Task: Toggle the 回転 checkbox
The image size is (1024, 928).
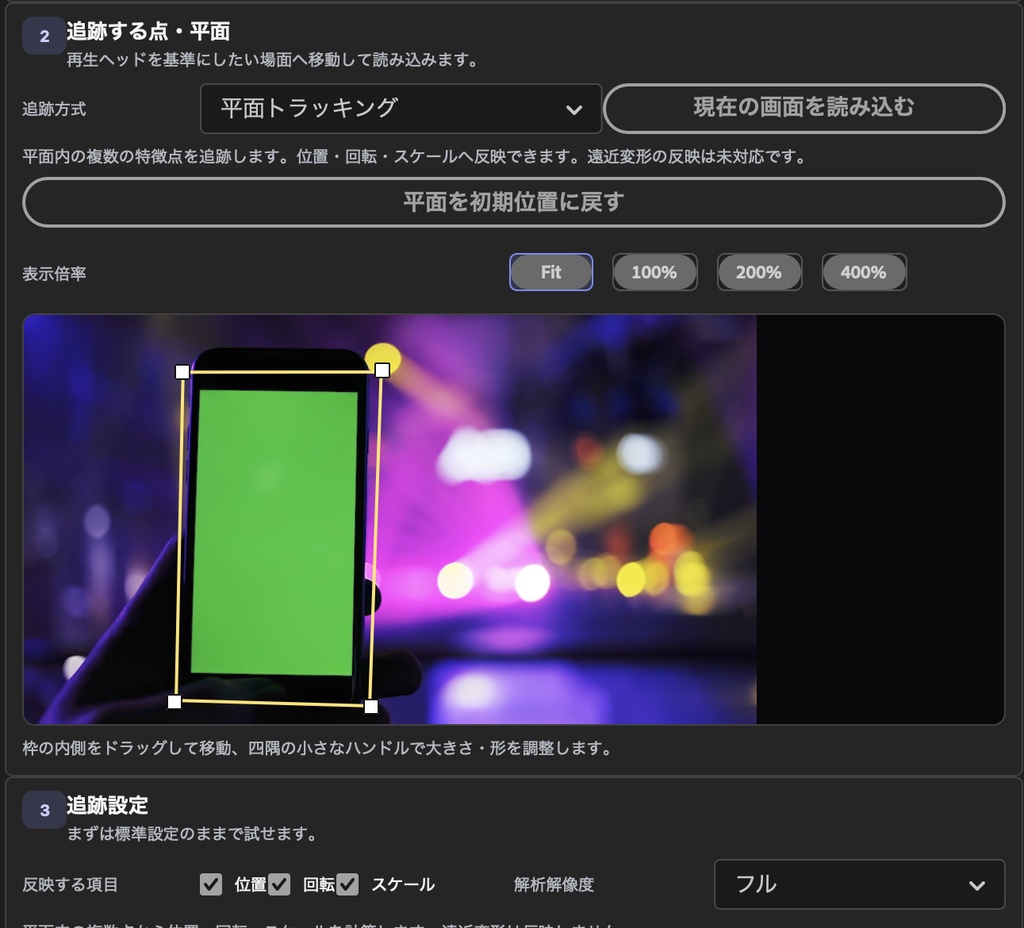Action: pos(279,885)
